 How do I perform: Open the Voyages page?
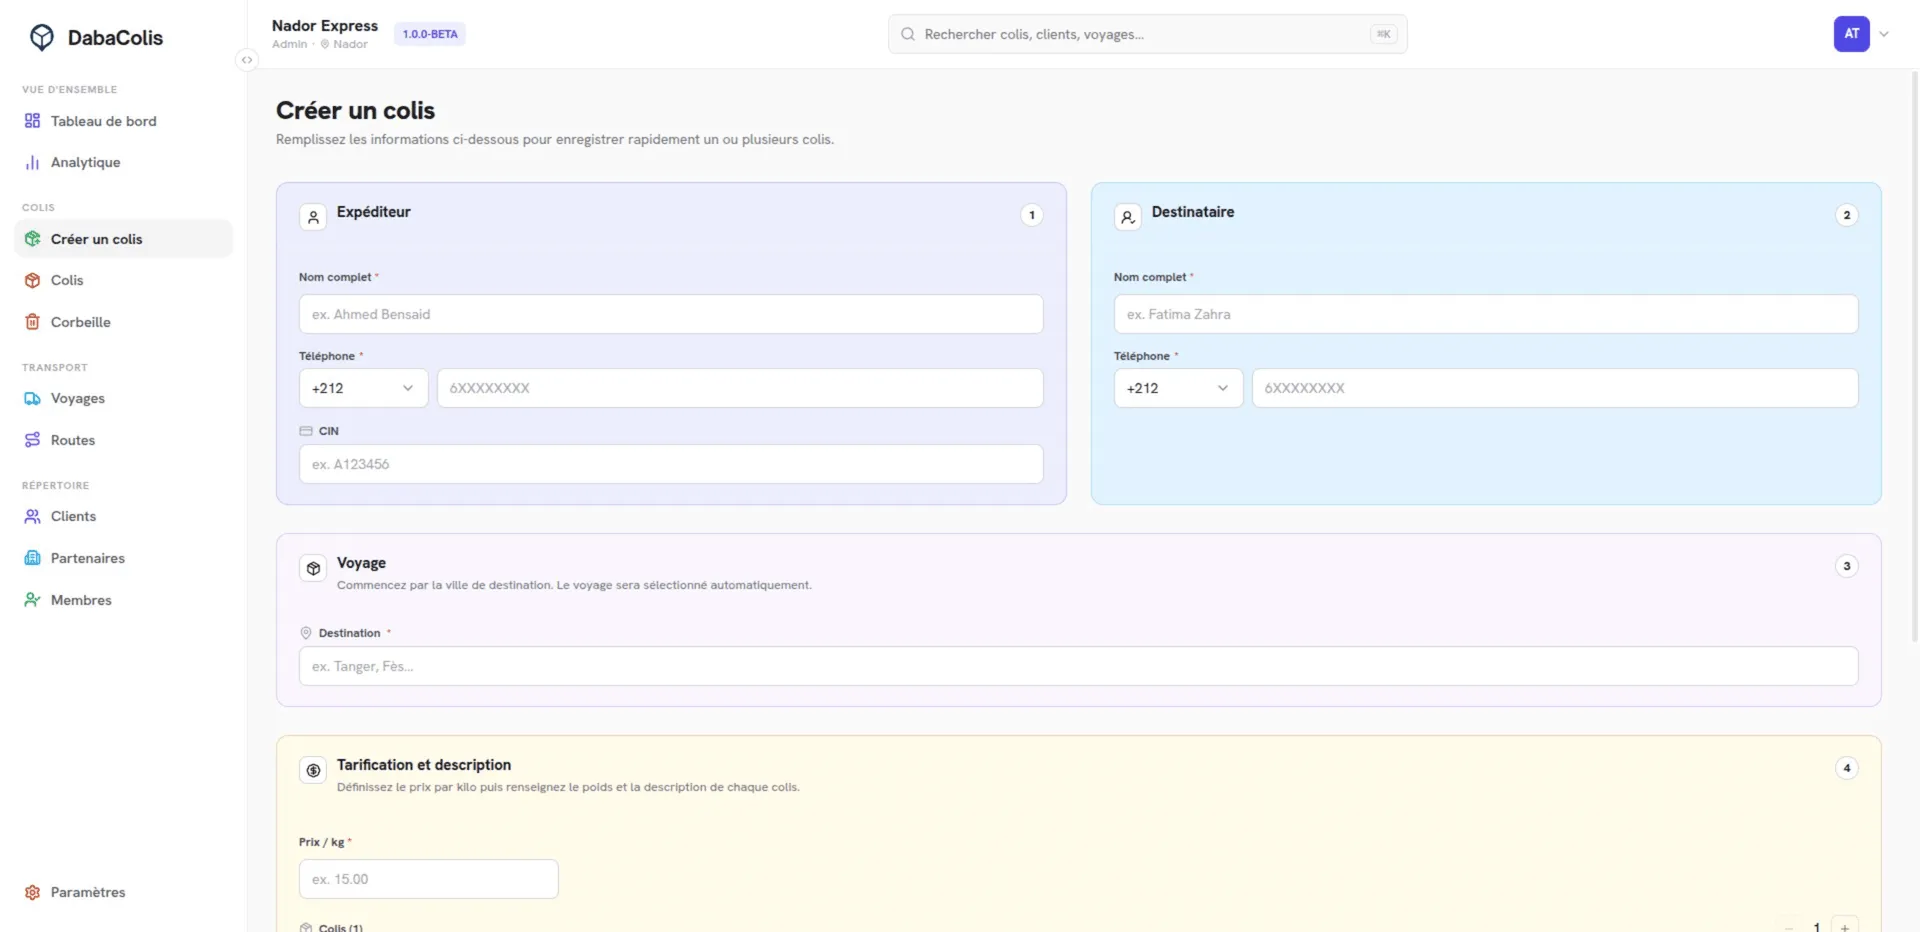(124, 398)
